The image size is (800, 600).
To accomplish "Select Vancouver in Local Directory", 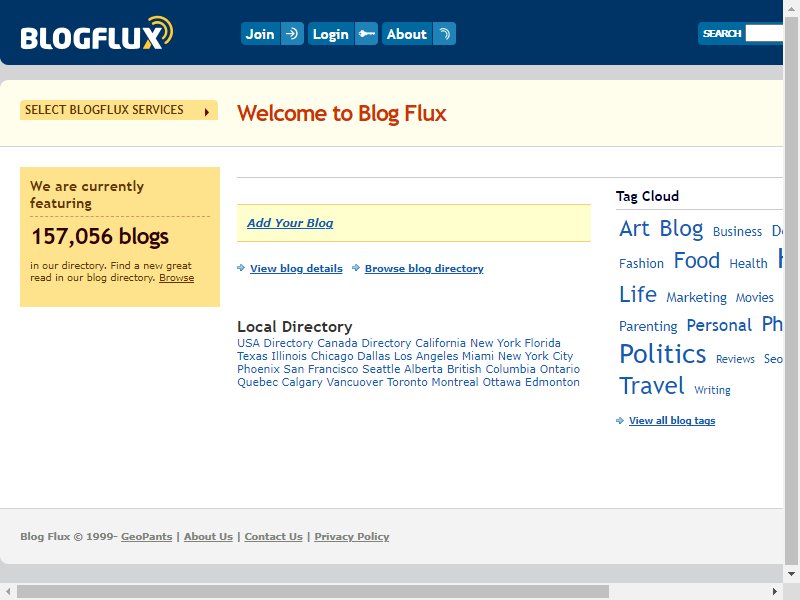I will [355, 382].
